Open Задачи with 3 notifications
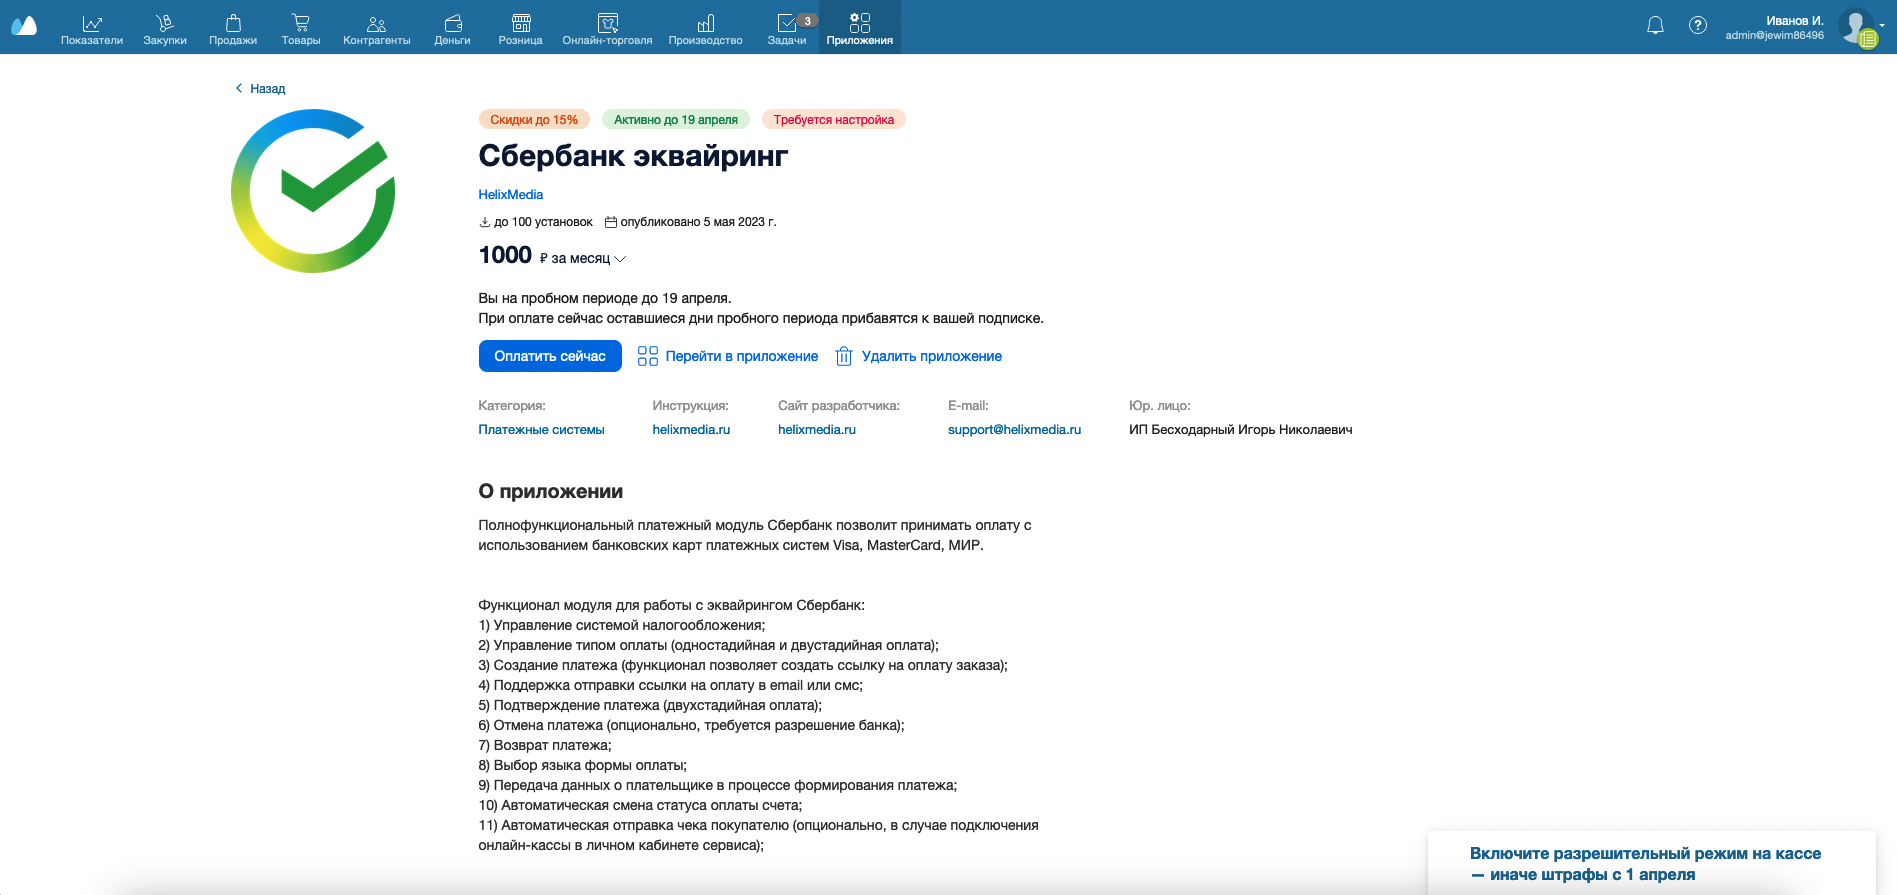Screen dimensions: 1897x895 pos(788,28)
